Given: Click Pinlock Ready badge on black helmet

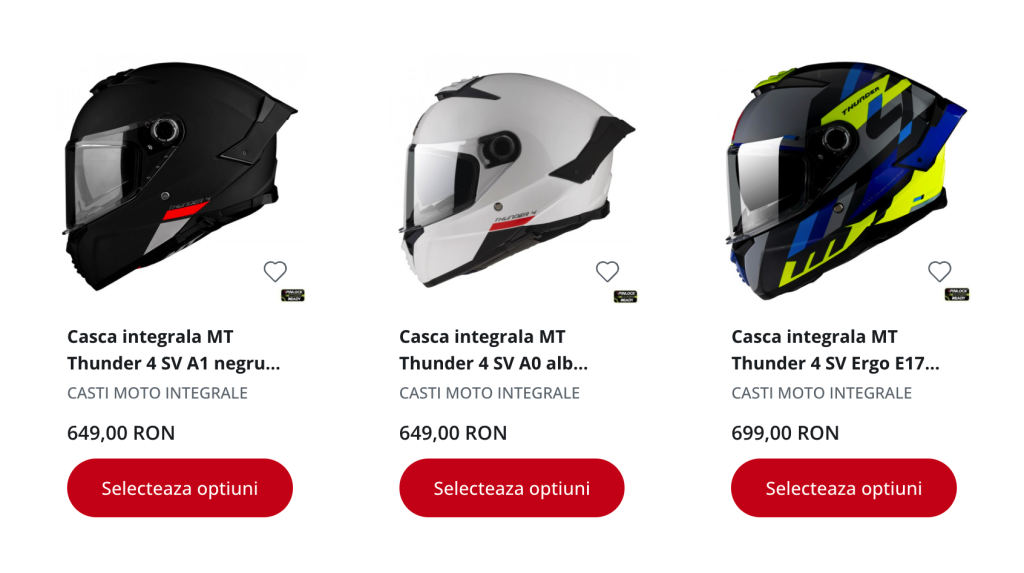Looking at the screenshot, I should [x=293, y=295].
